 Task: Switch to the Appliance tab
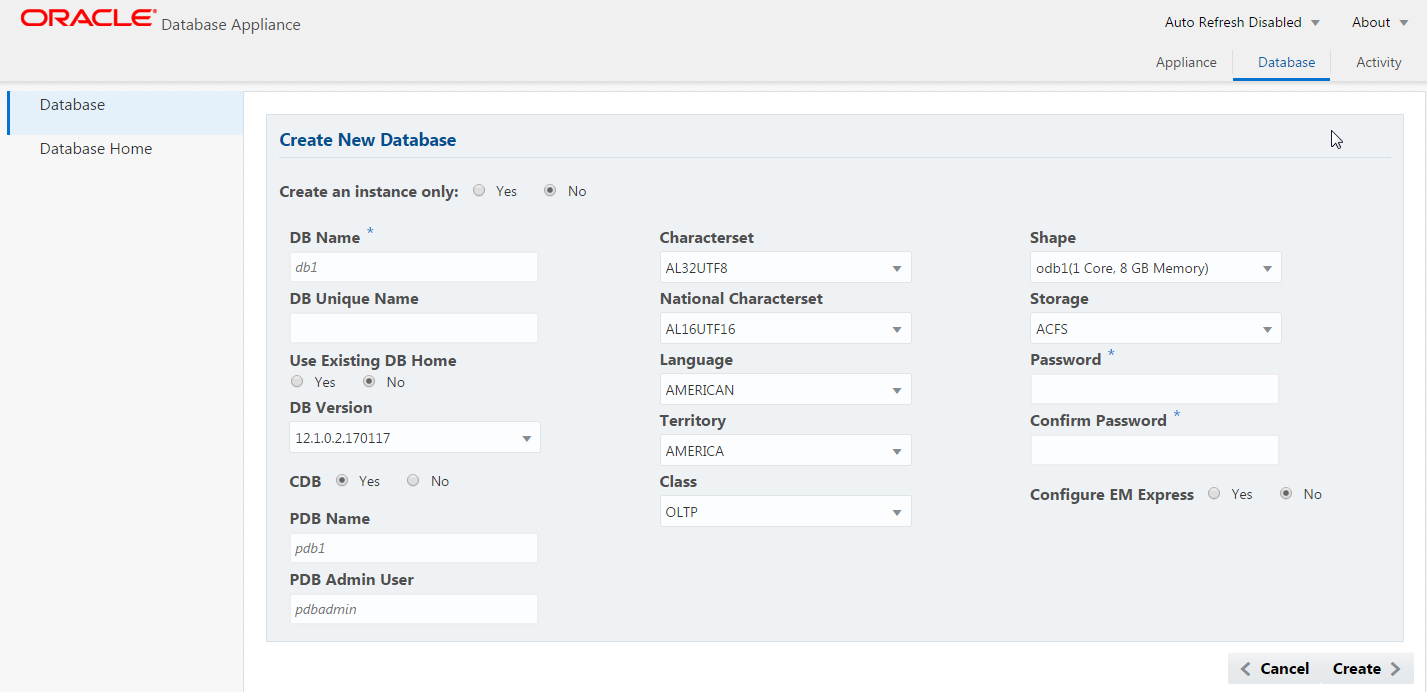click(x=1186, y=62)
